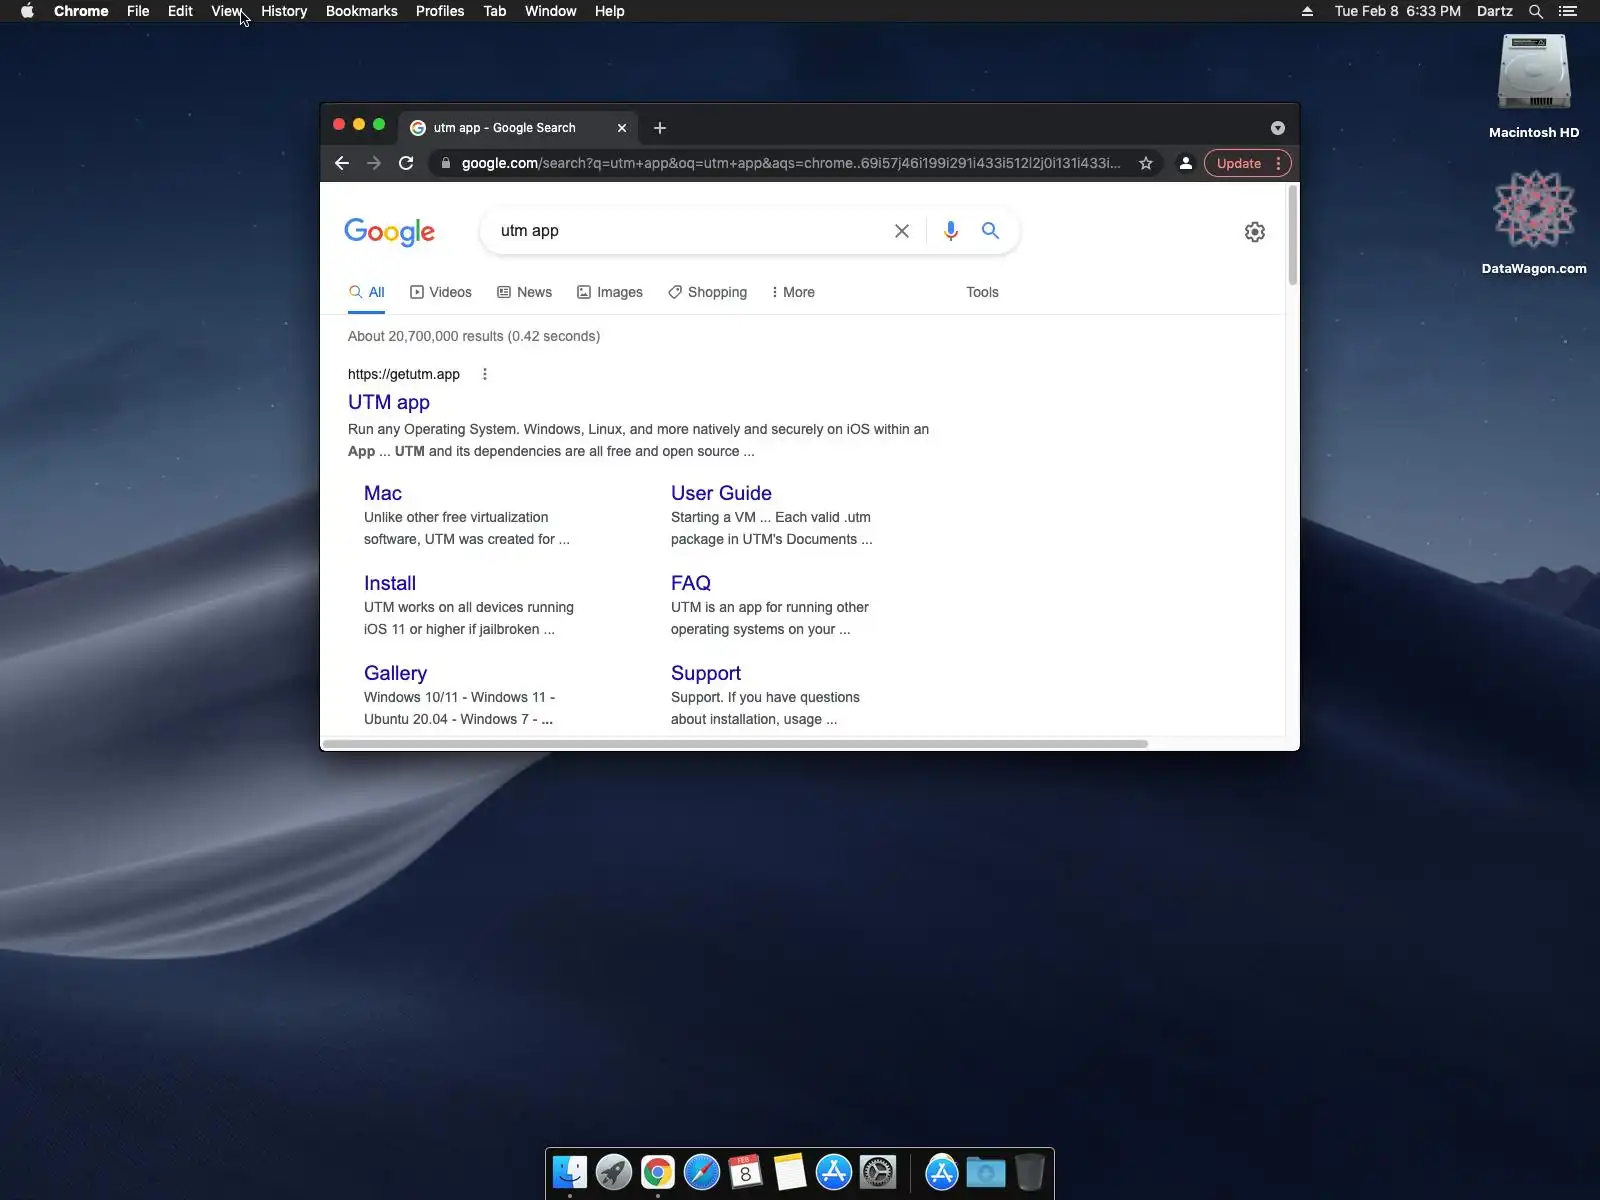Image resolution: width=1600 pixels, height=1200 pixels.
Task: Open Macintosh HD on the desktop
Action: pyautogui.click(x=1534, y=87)
